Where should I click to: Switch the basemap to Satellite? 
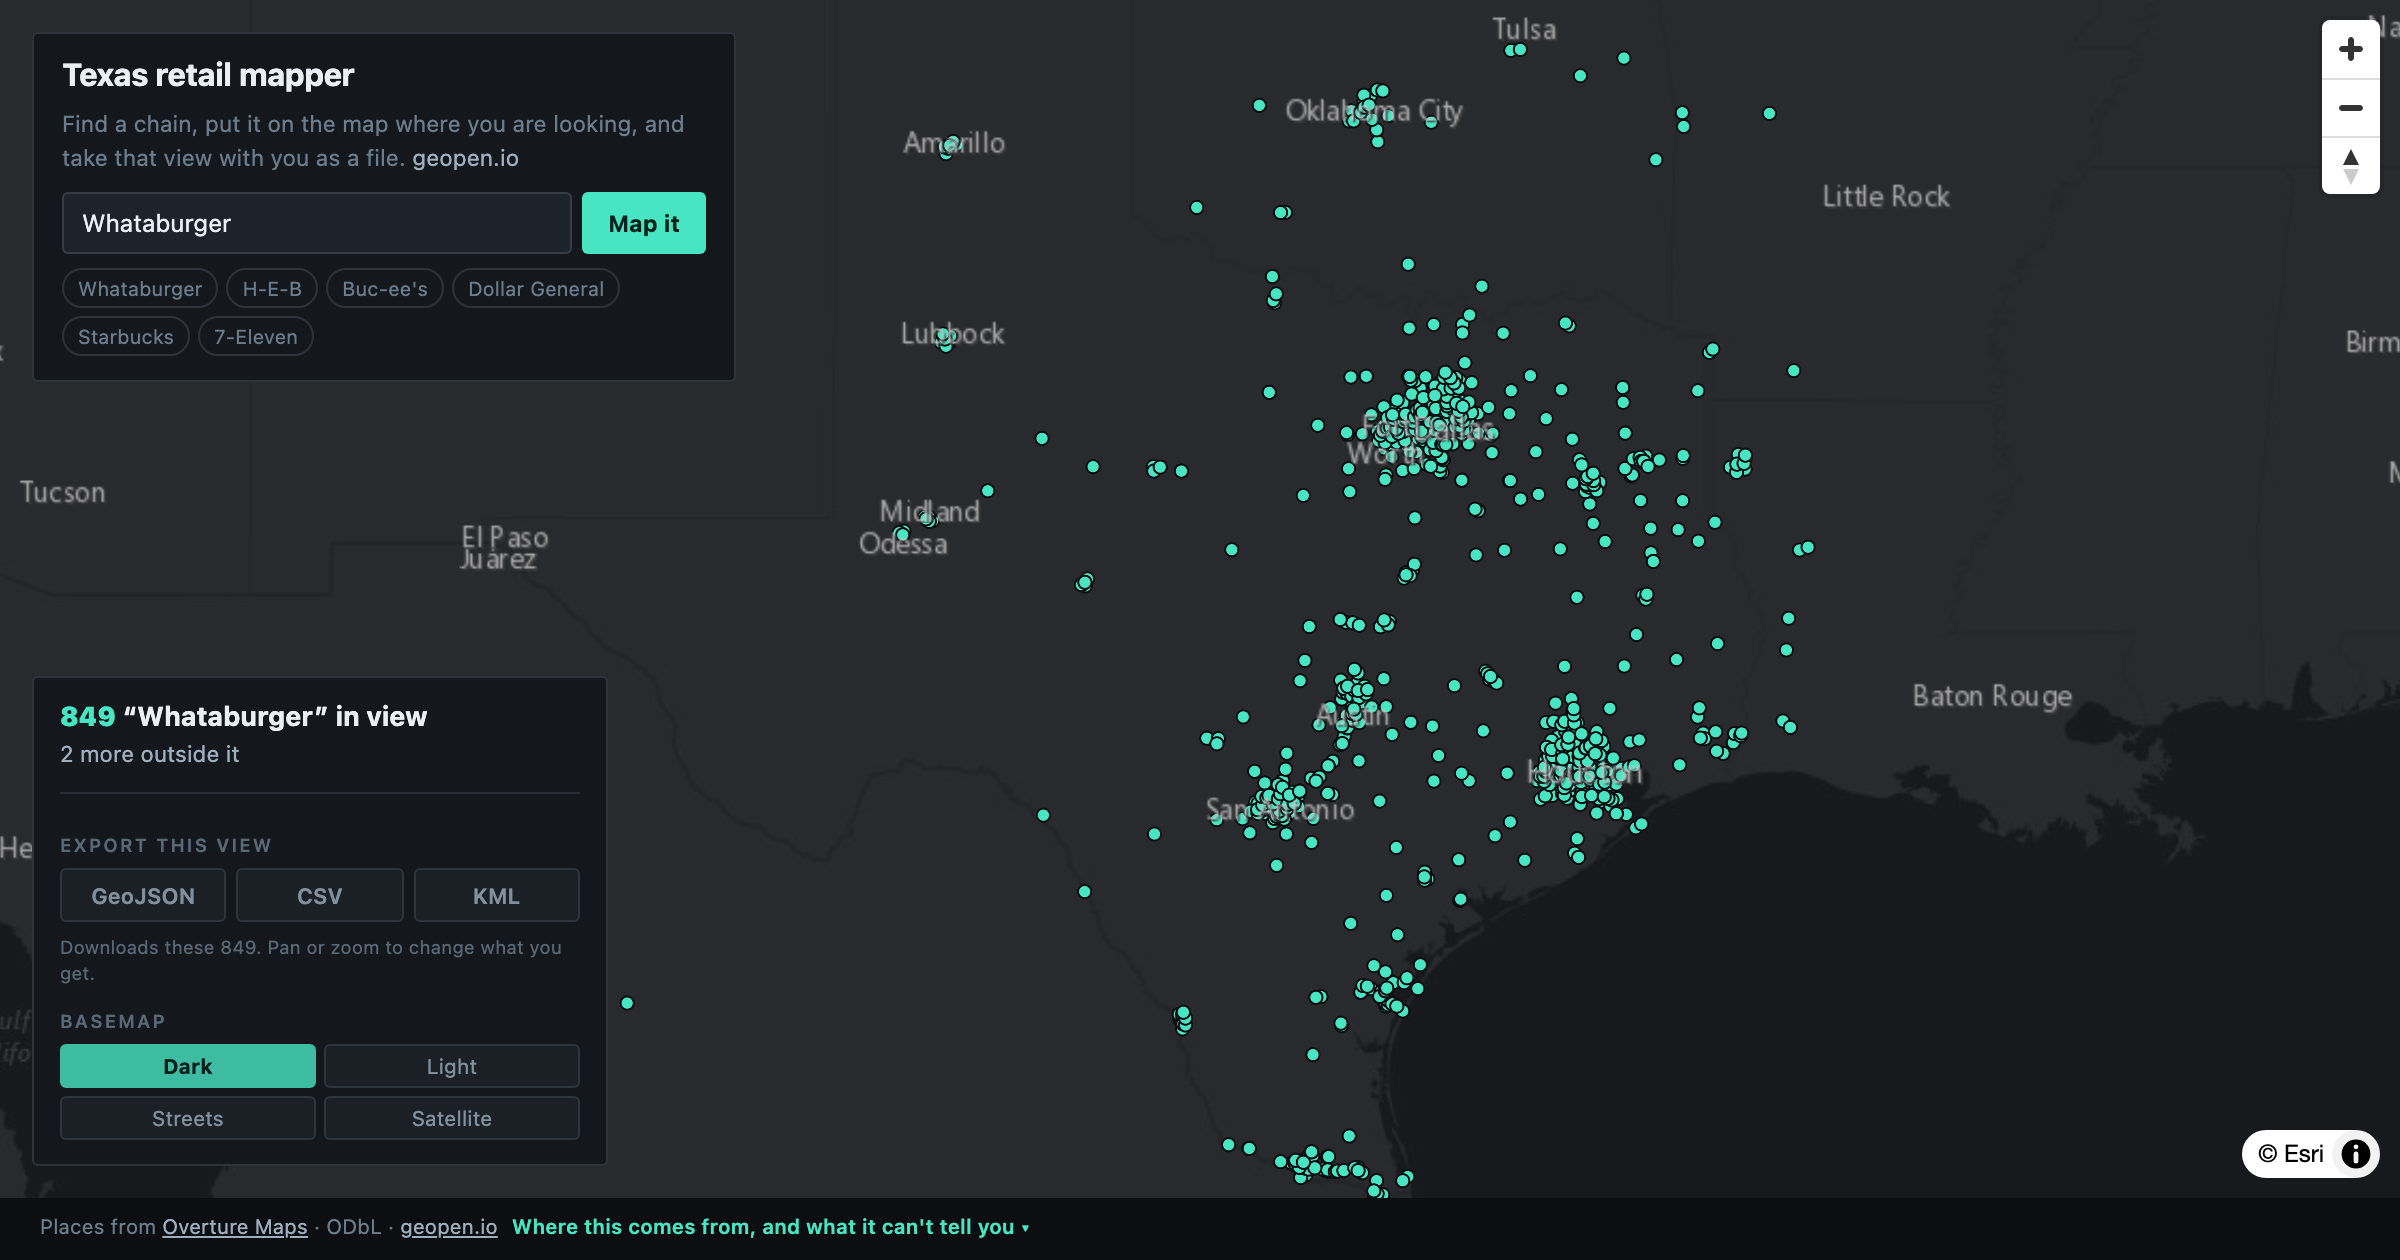click(452, 1118)
